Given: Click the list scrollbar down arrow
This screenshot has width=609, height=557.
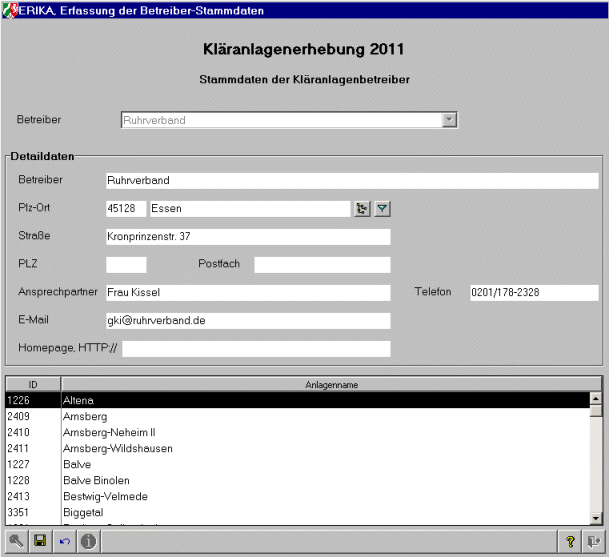Looking at the screenshot, I should (596, 517).
